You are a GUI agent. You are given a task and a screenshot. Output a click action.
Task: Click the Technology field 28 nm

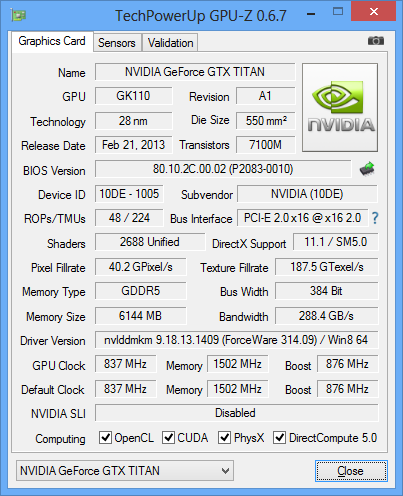pyautogui.click(x=133, y=121)
